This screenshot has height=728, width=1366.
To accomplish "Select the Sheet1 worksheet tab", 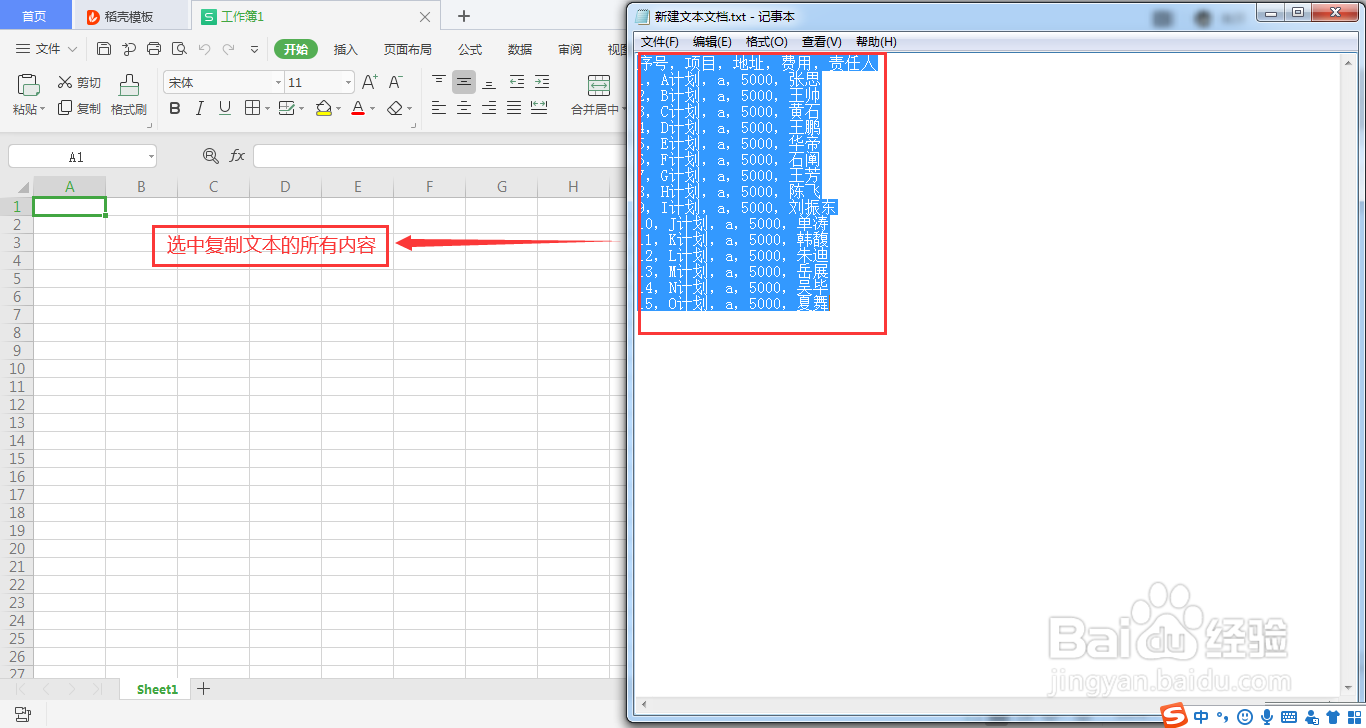I will tap(157, 689).
